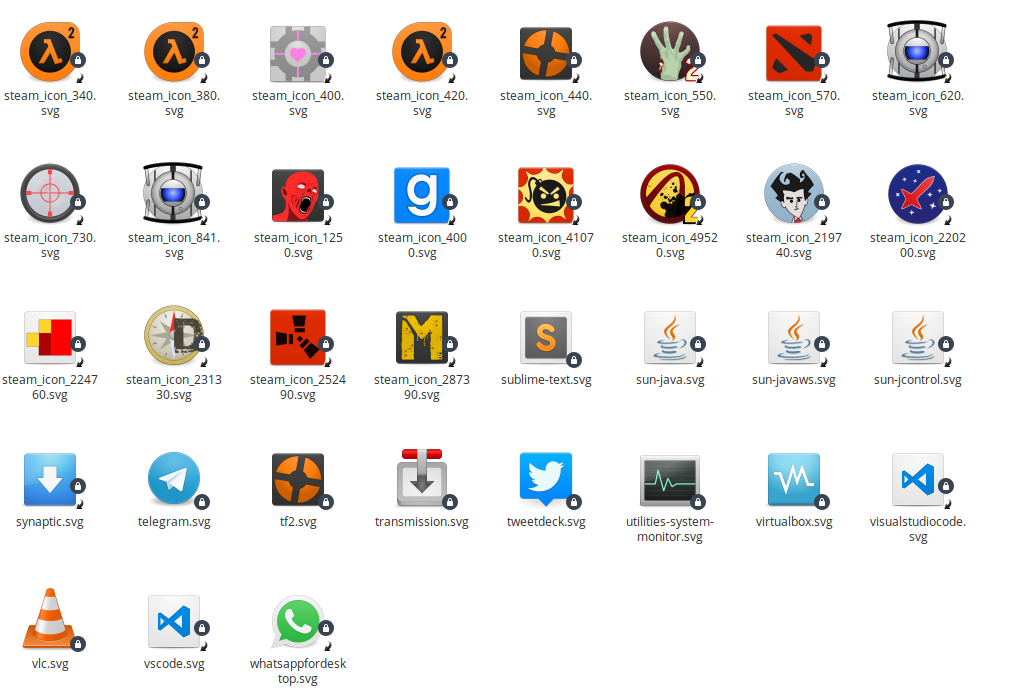Select the 'steam_icon_49520.svg' label
This screenshot has height=690, width=1025.
point(670,245)
